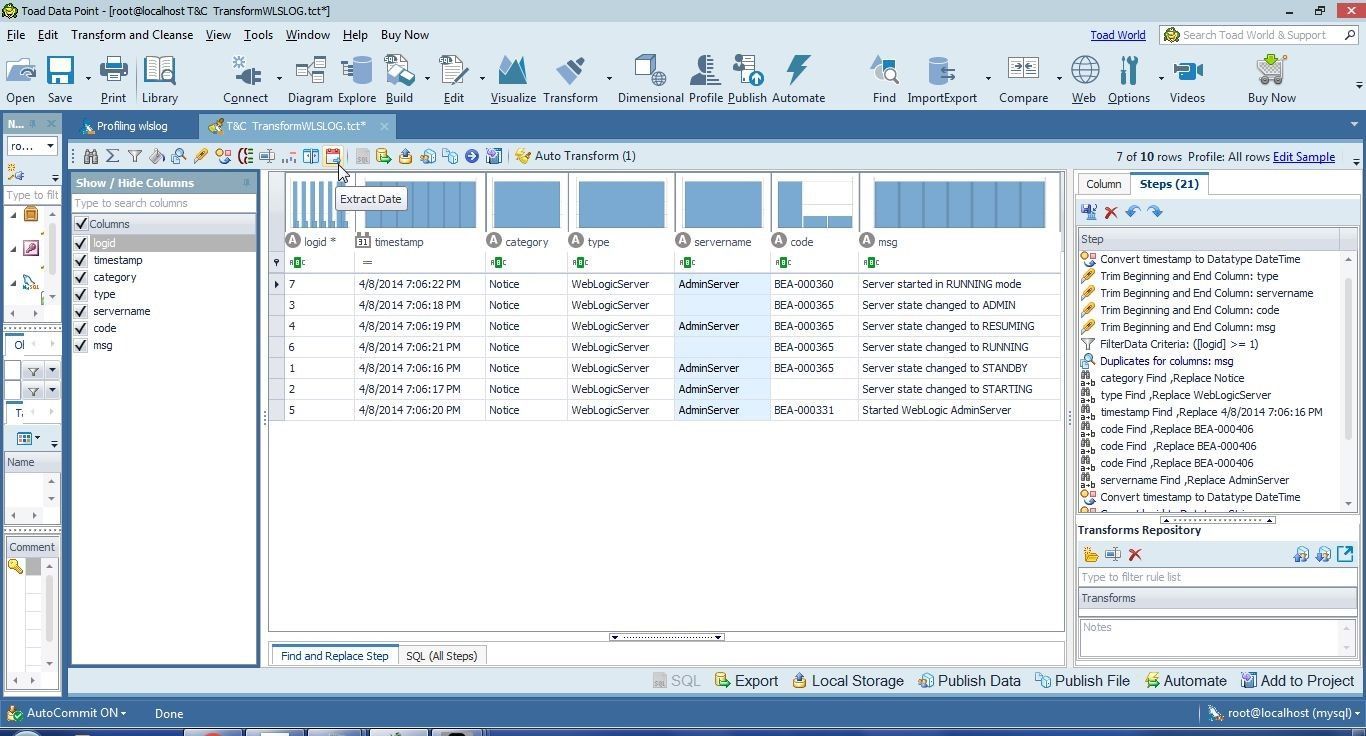1366x736 pixels.
Task: Click the Edit Sample link
Action: coord(1303,157)
